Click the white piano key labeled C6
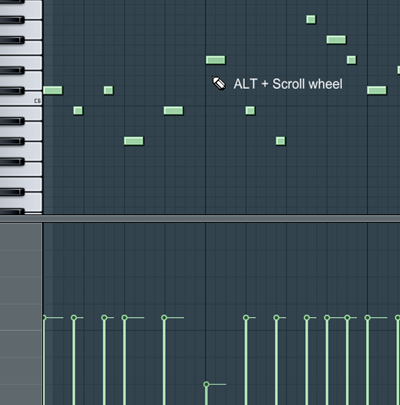This screenshot has height=405, width=400. [x=21, y=100]
